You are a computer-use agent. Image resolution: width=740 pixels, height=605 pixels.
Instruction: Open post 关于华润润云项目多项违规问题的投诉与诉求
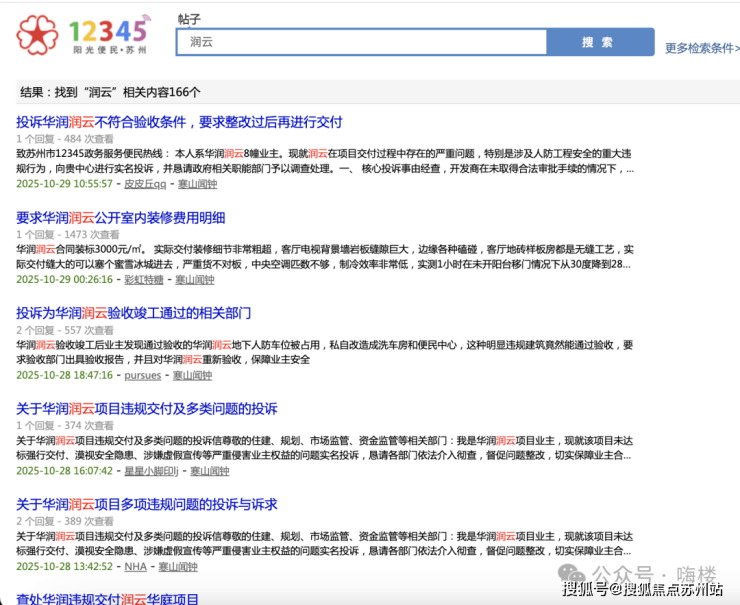click(x=147, y=504)
